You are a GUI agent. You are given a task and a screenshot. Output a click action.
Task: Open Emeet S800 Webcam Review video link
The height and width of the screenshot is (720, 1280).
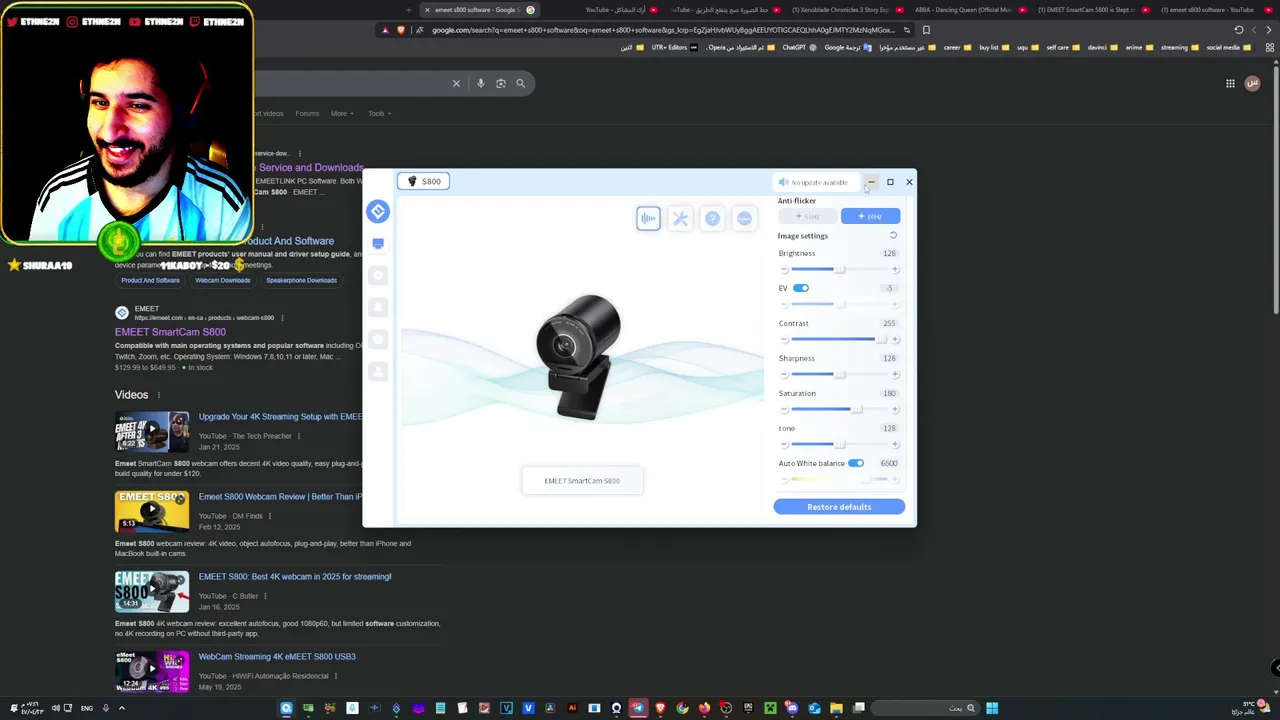tap(280, 496)
